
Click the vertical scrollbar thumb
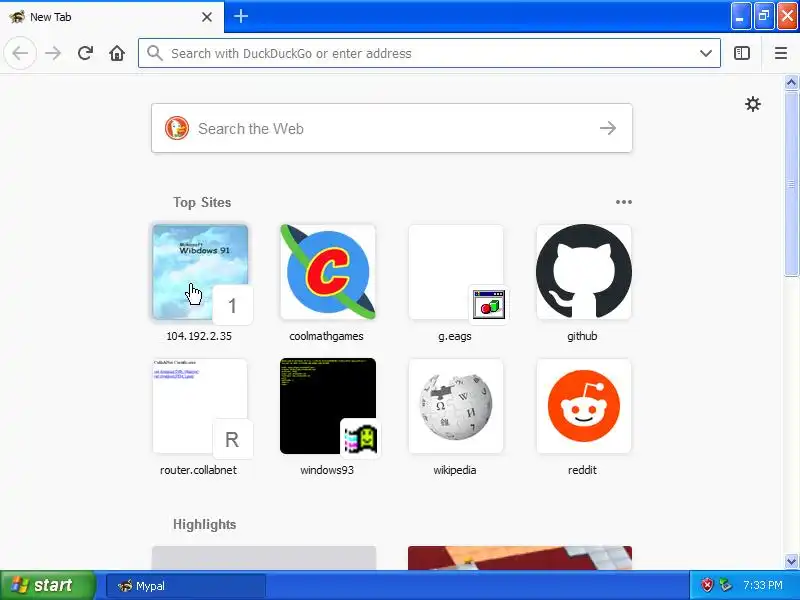pyautogui.click(x=791, y=183)
